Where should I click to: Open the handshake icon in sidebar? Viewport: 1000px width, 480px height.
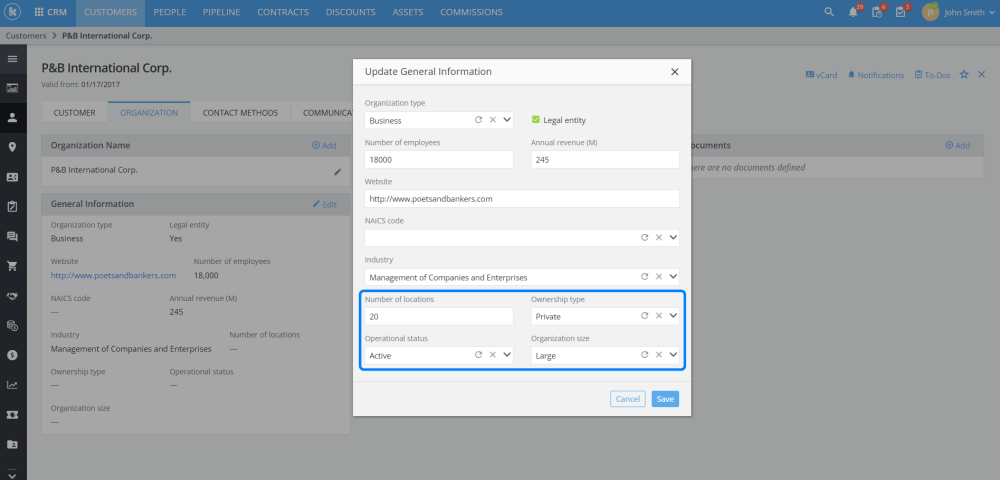pyautogui.click(x=12, y=296)
